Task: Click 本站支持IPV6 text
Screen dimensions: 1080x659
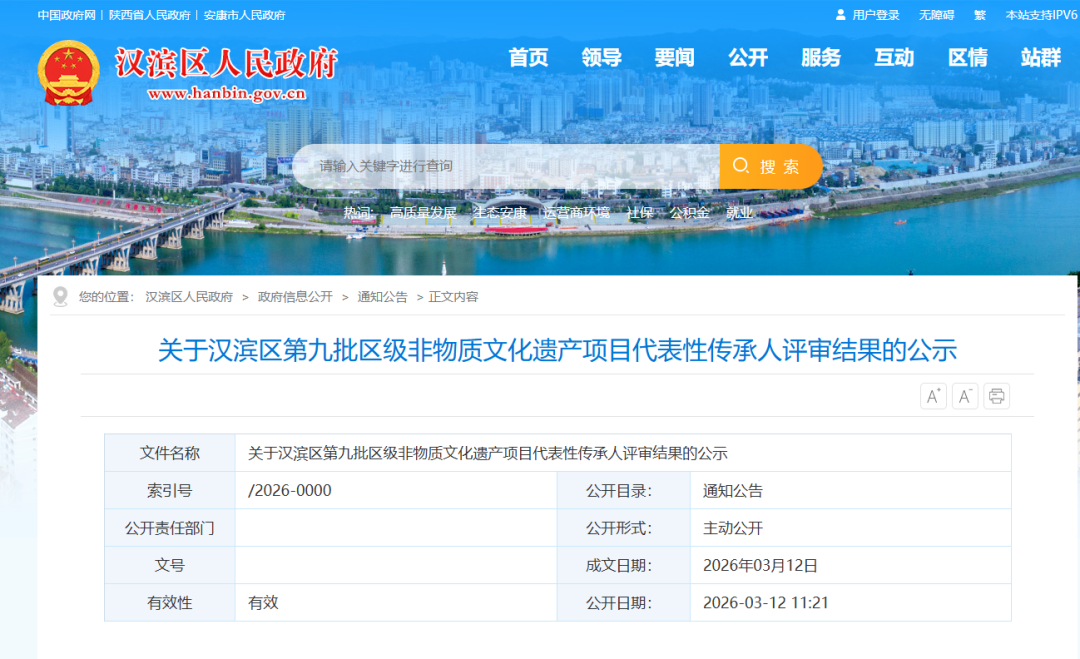Action: [1041, 15]
